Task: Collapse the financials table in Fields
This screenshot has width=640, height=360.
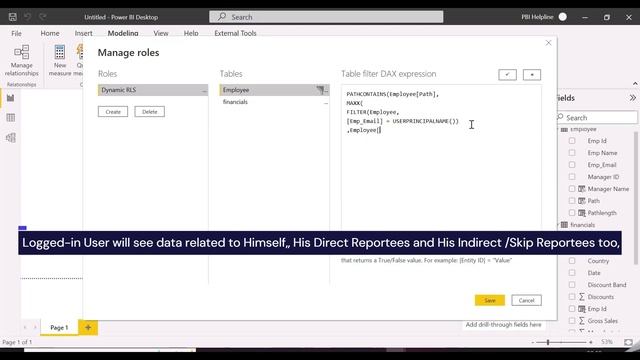Action: 558,225
